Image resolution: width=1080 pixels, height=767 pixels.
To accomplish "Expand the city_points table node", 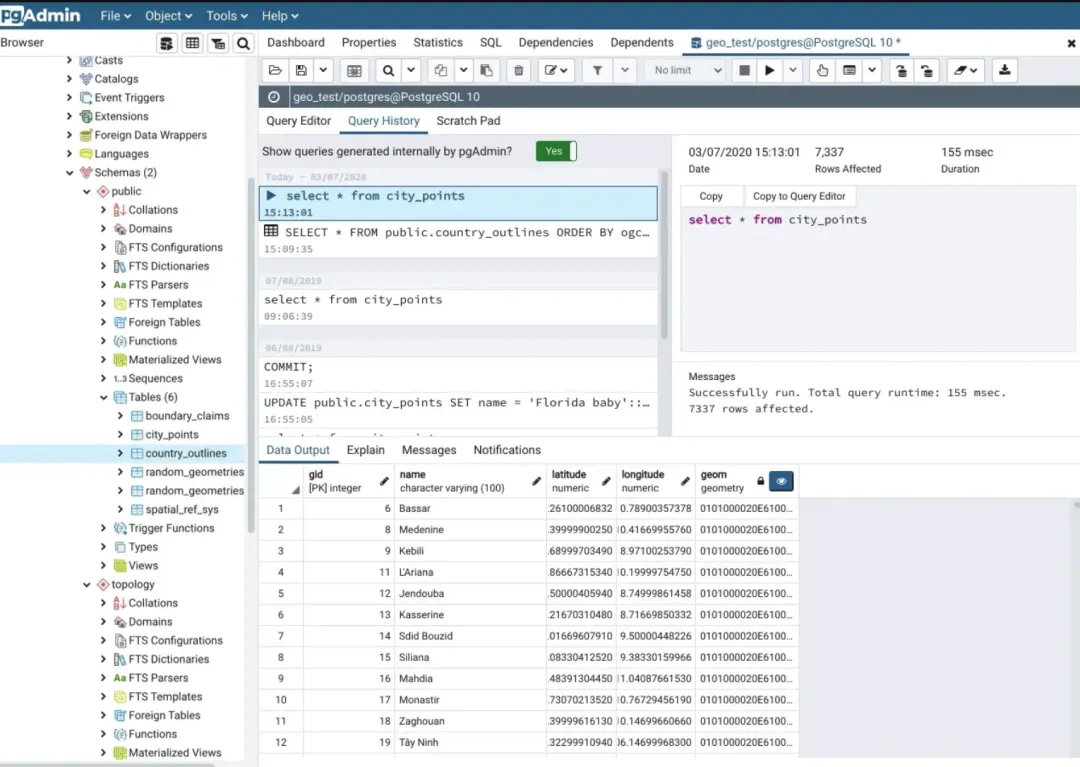I will click(x=121, y=435).
